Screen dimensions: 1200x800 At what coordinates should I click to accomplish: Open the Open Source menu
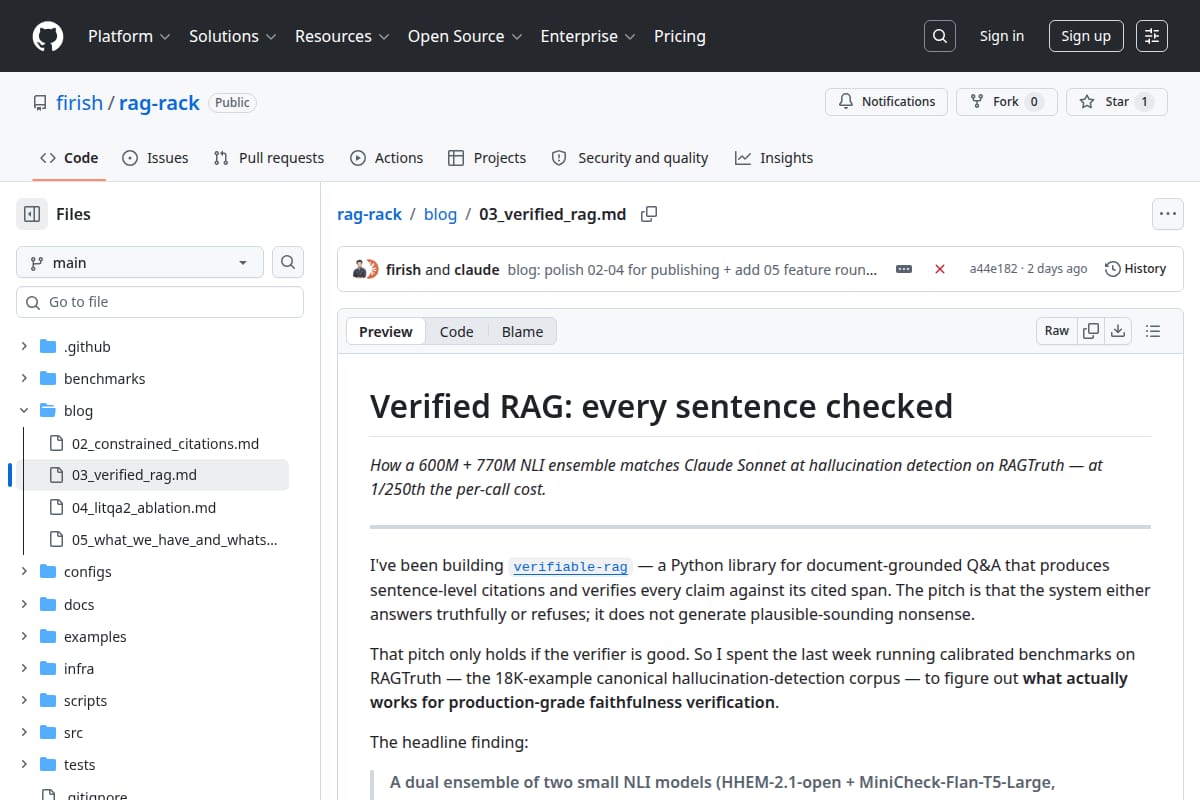(x=465, y=36)
